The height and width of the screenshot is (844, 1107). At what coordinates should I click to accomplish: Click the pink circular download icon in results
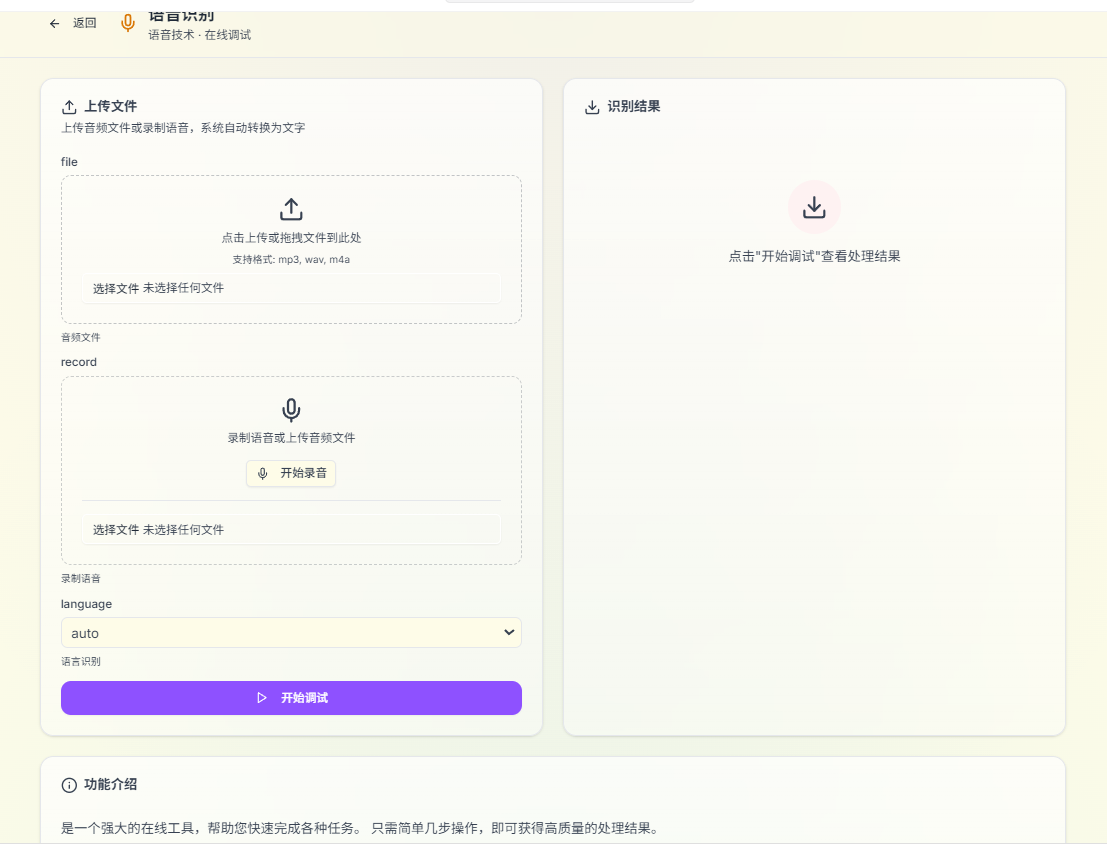[814, 207]
